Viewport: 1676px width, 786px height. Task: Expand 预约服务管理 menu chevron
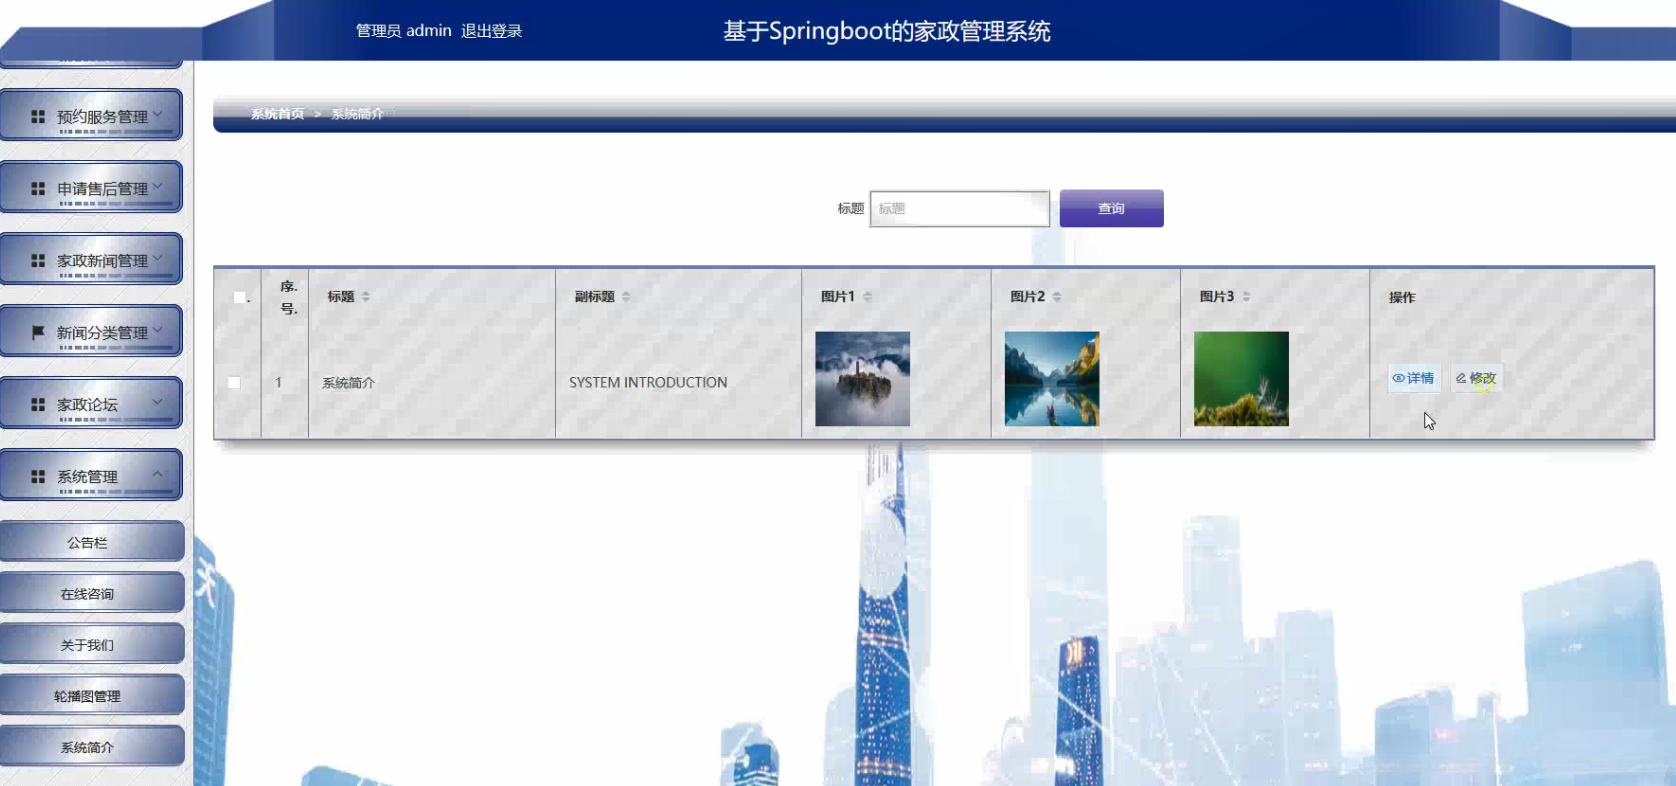pyautogui.click(x=158, y=115)
